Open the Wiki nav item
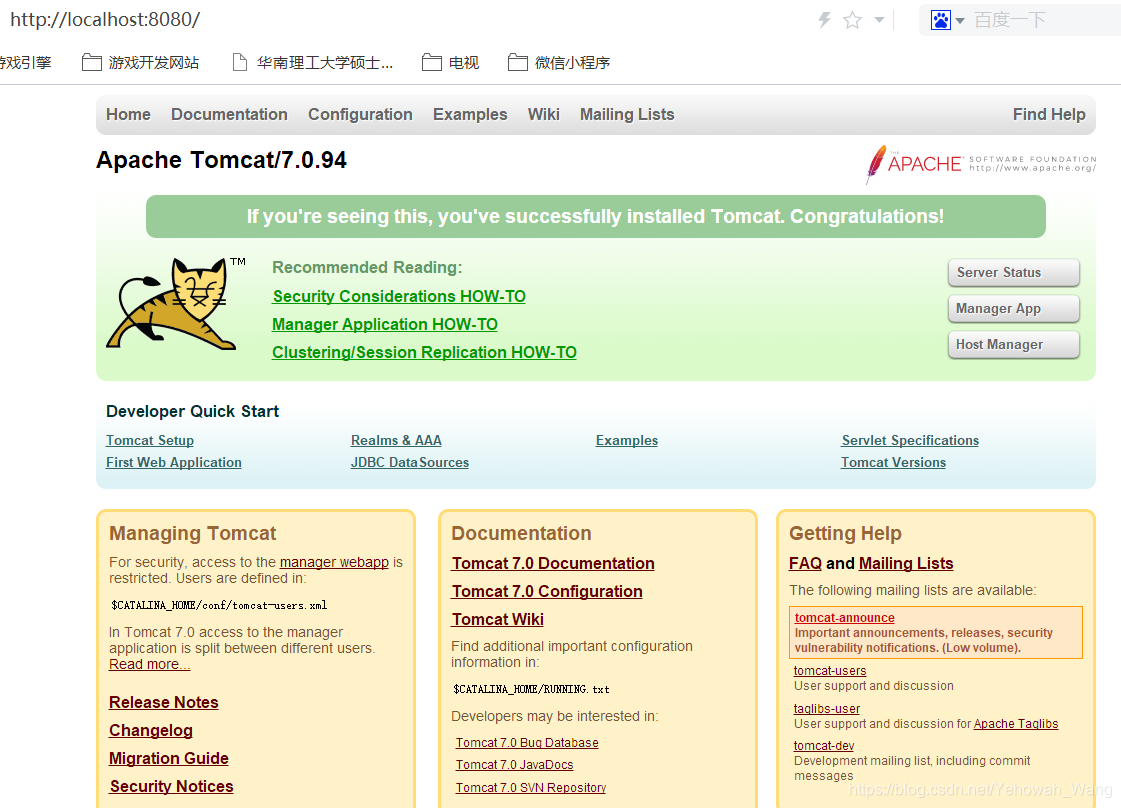This screenshot has height=808, width=1121. point(544,114)
